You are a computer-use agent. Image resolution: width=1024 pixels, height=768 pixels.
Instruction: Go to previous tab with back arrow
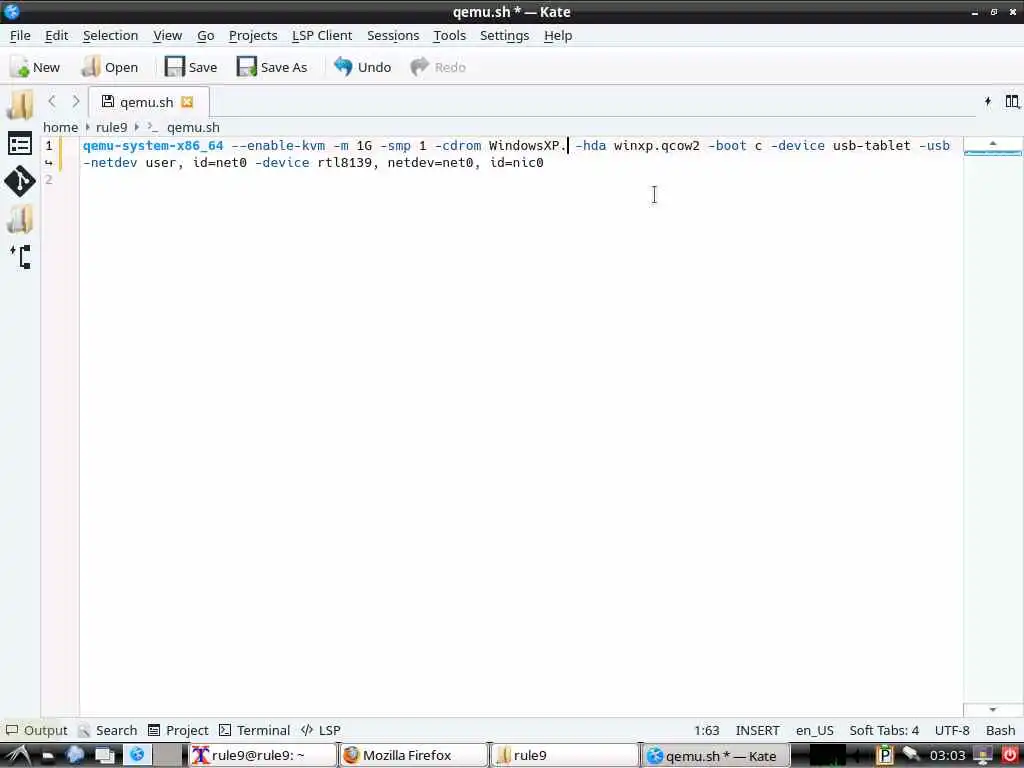52,101
